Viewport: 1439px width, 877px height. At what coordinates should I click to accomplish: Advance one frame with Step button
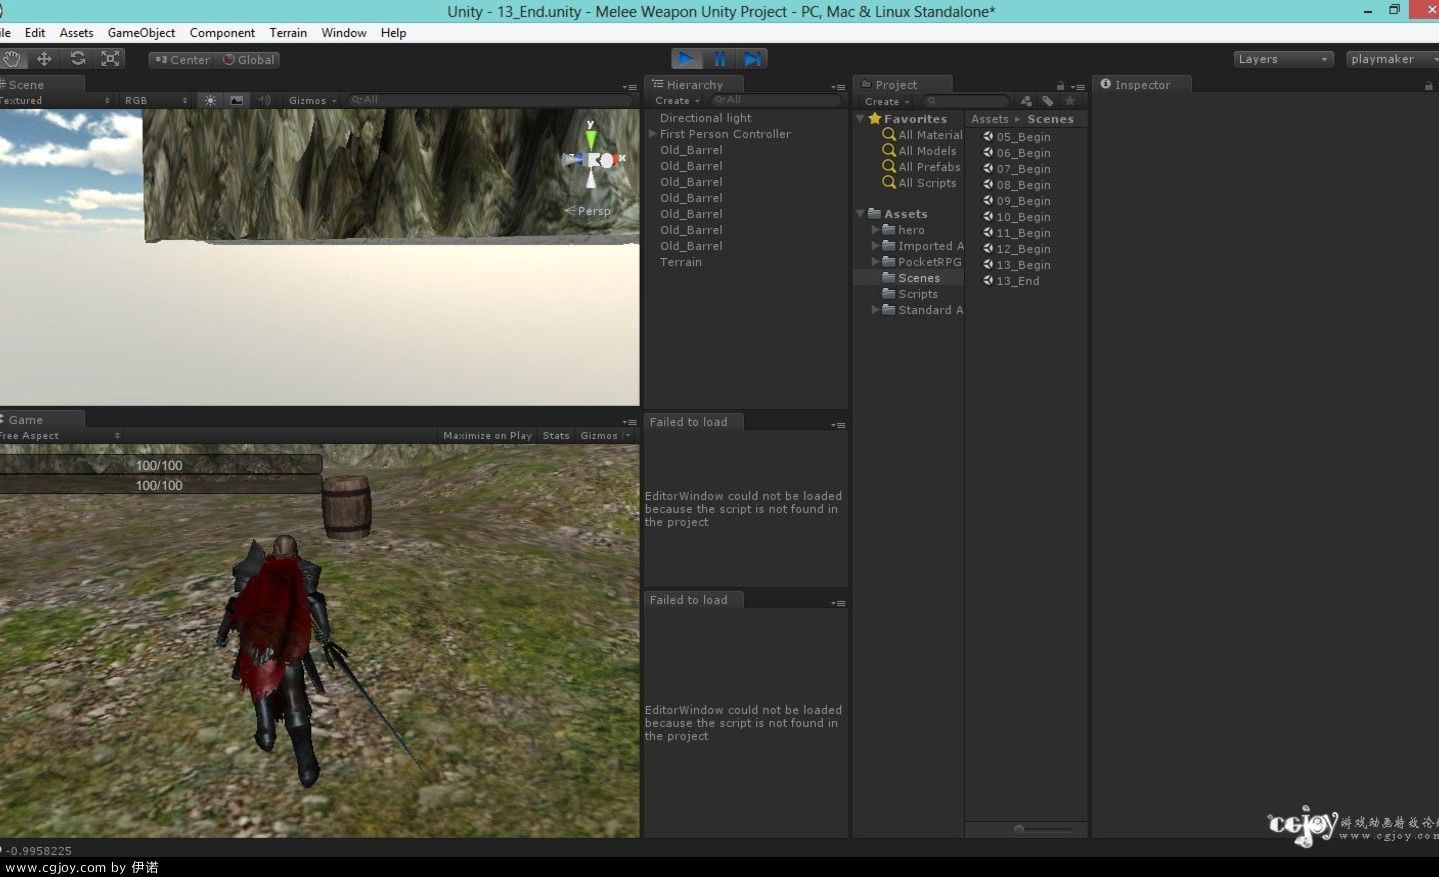click(753, 59)
